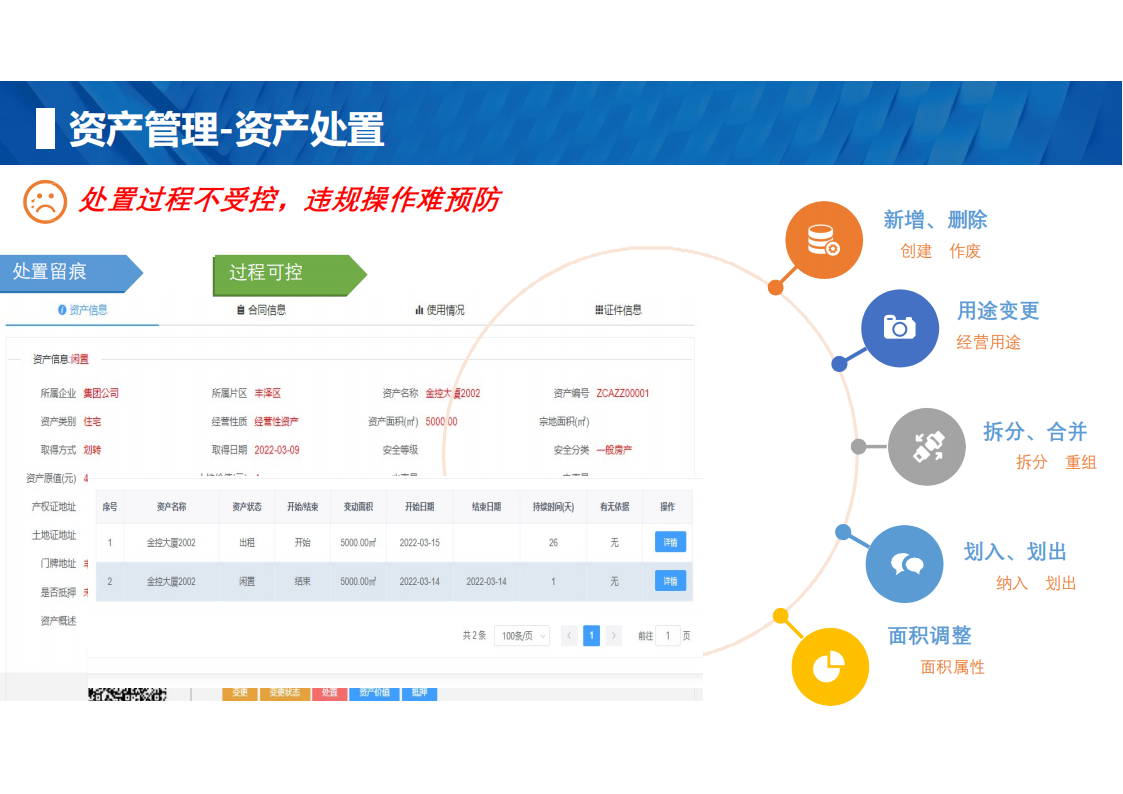Click 详情 button for the 出租 row
This screenshot has height=794, width=1123.
(x=670, y=542)
